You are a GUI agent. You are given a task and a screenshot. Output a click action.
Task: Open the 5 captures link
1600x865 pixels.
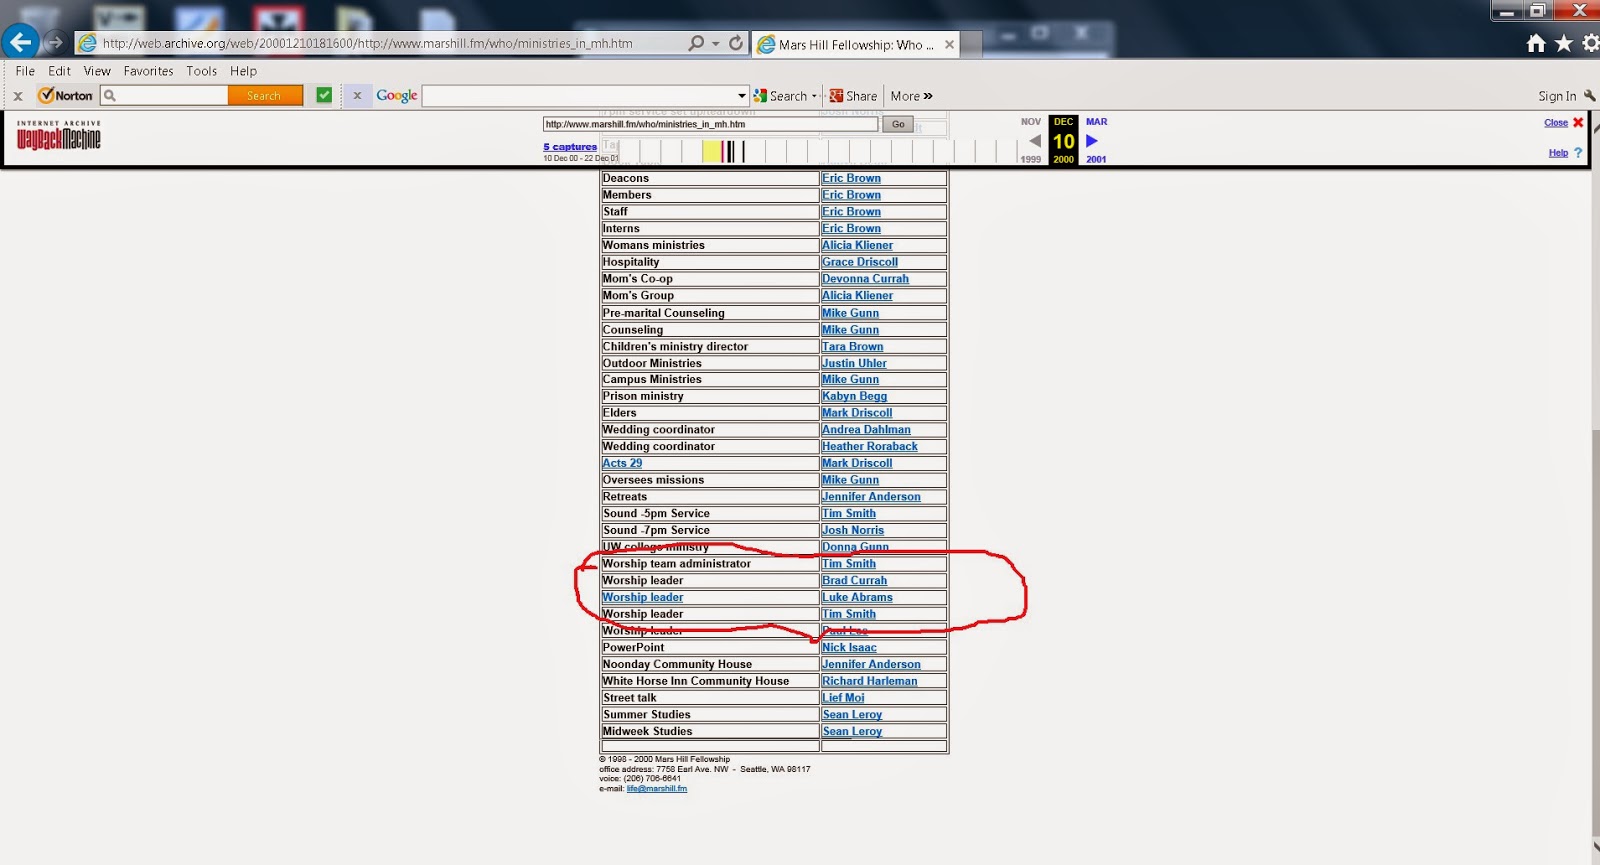point(570,147)
